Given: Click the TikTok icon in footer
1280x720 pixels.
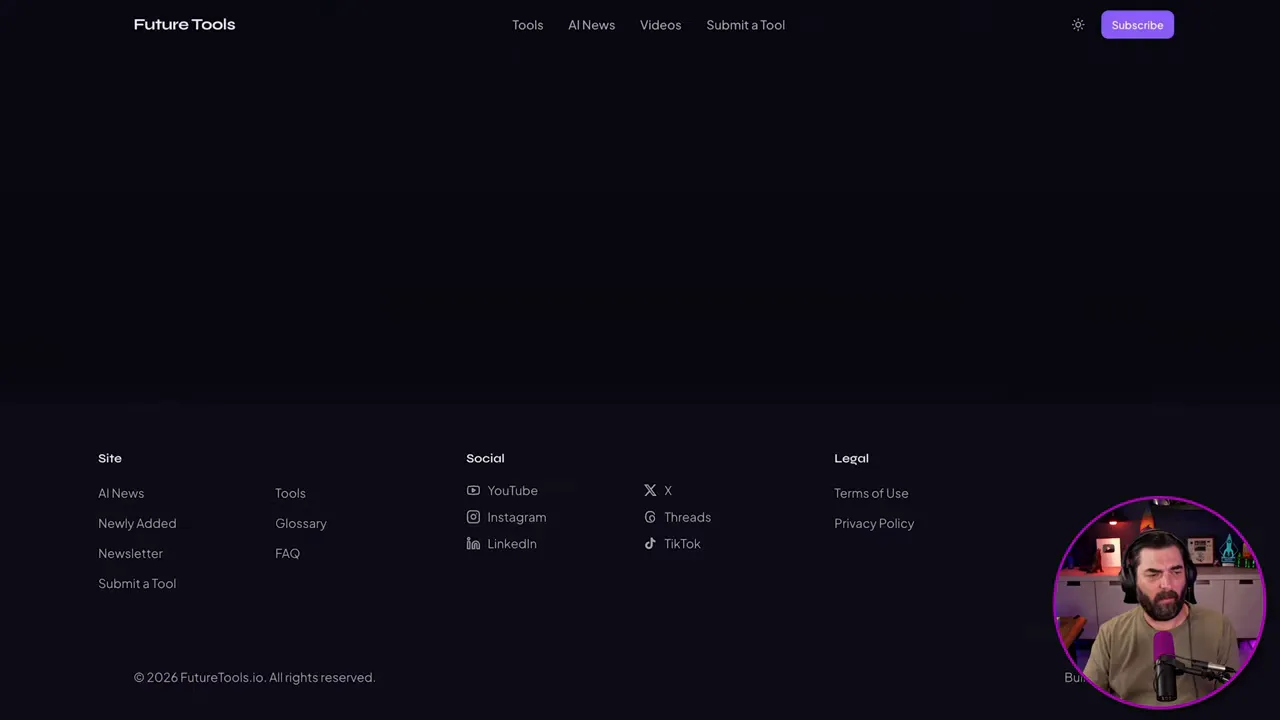Looking at the screenshot, I should pos(650,544).
